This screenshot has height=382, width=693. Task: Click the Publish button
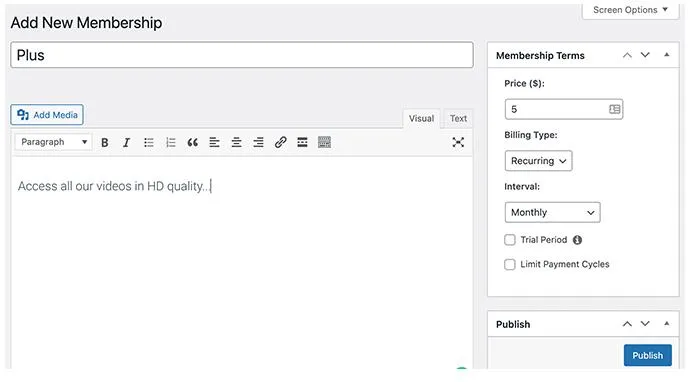pos(647,355)
